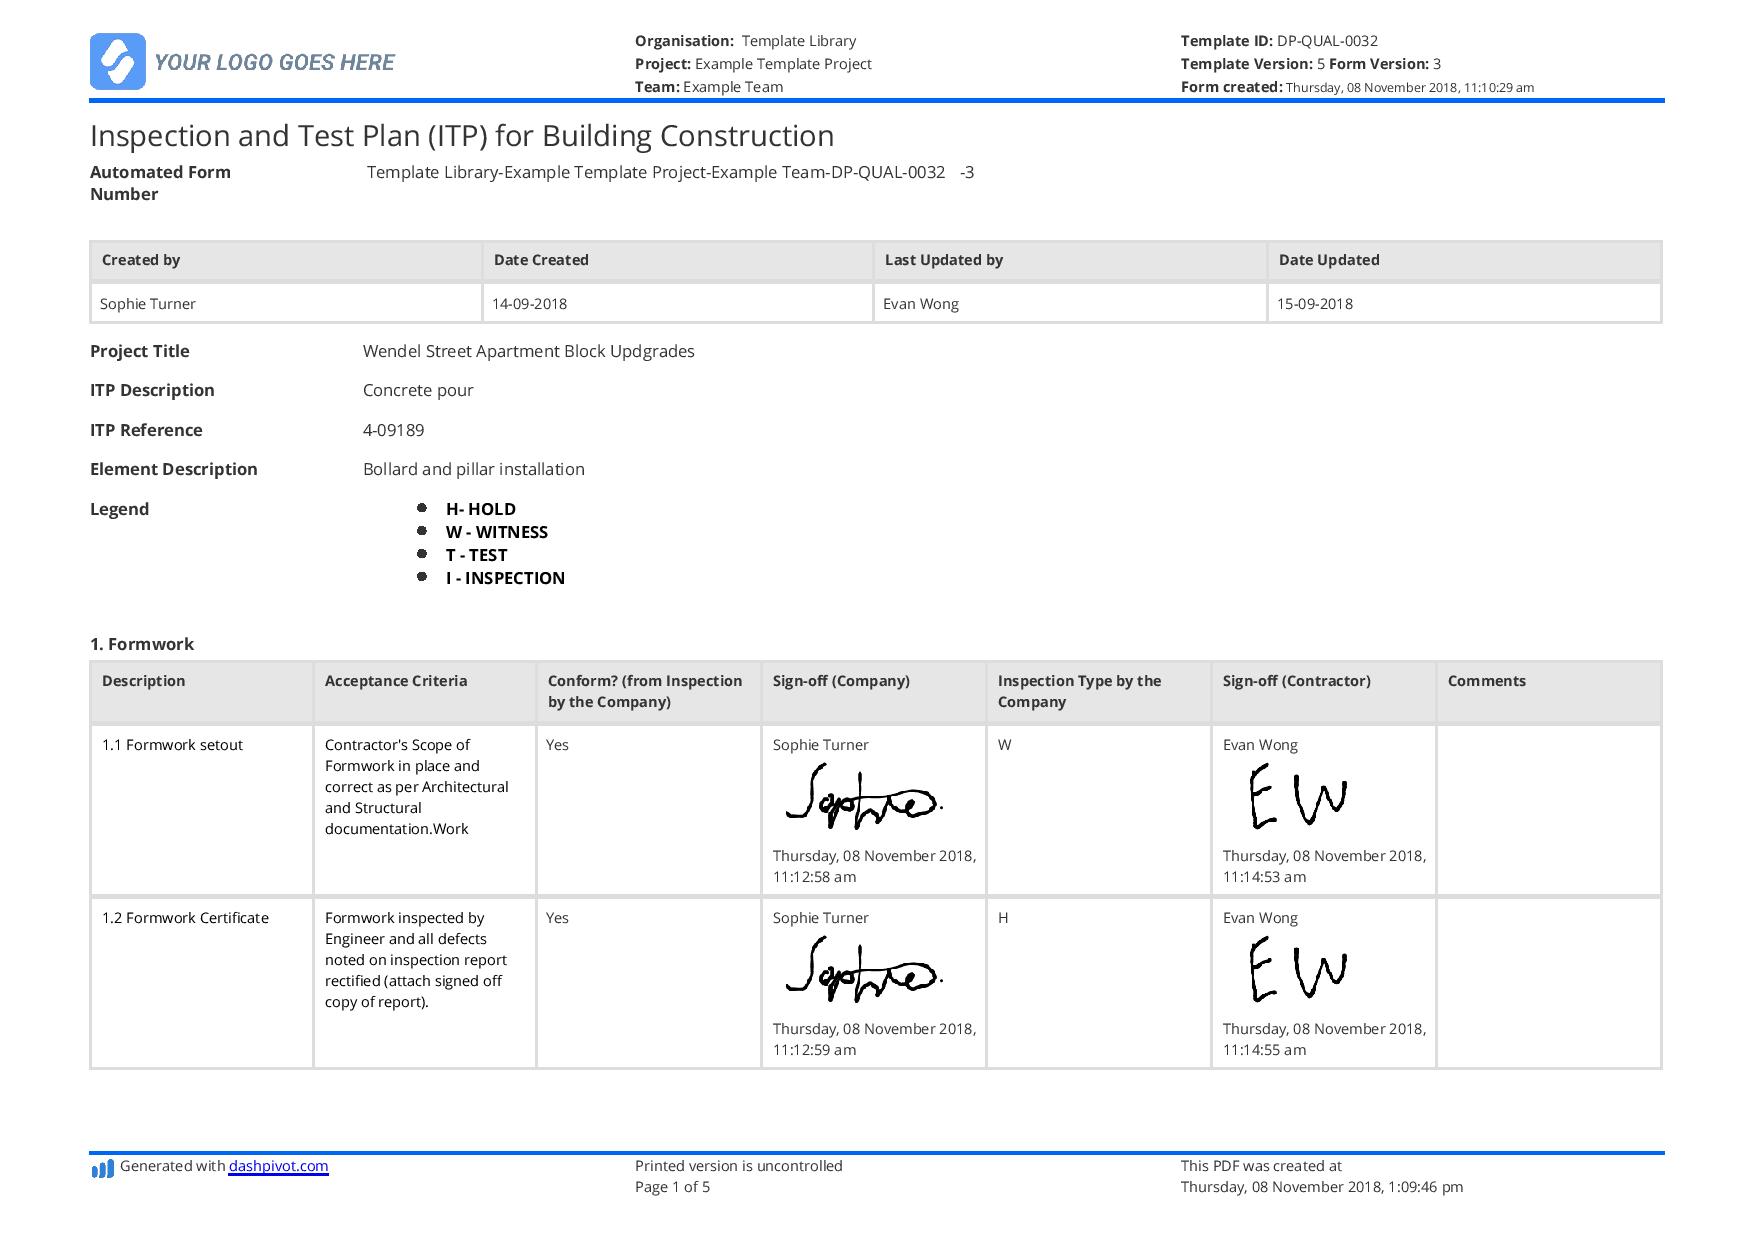Screen dimensions: 1754x1240
Task: Expand the 1. Formwork section heading
Action: [143, 644]
